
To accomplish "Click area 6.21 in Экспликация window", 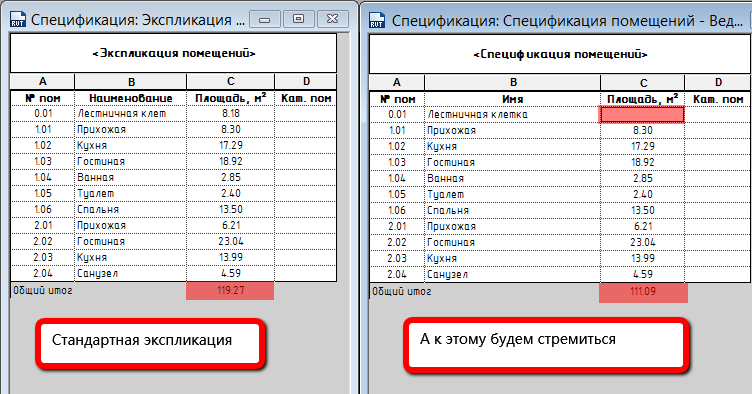I will [x=231, y=225].
